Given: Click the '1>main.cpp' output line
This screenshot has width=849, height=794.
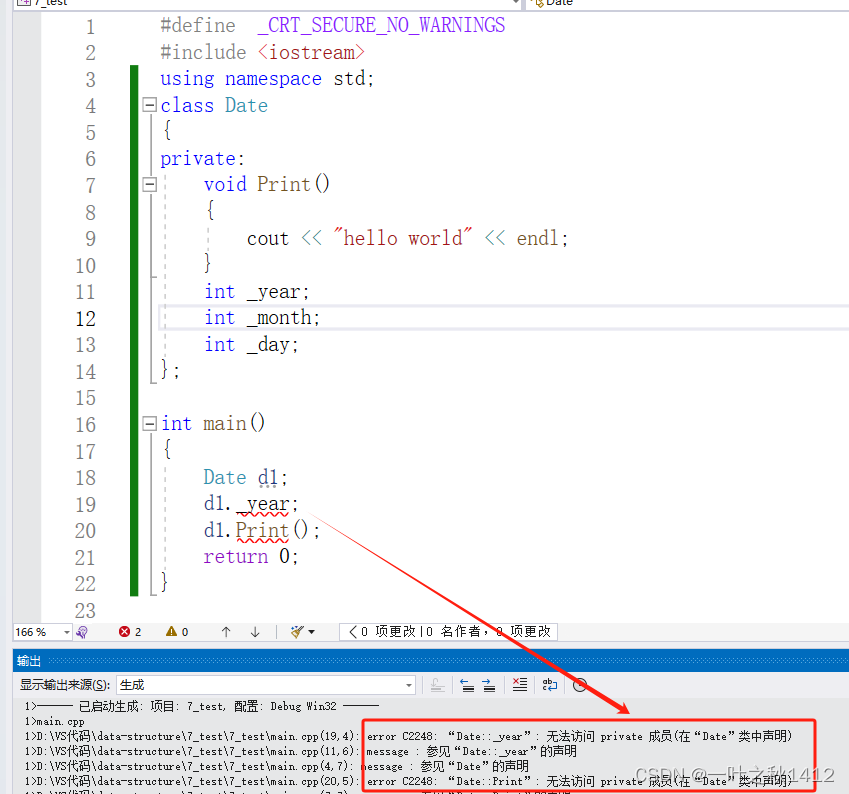Looking at the screenshot, I should tap(55, 721).
